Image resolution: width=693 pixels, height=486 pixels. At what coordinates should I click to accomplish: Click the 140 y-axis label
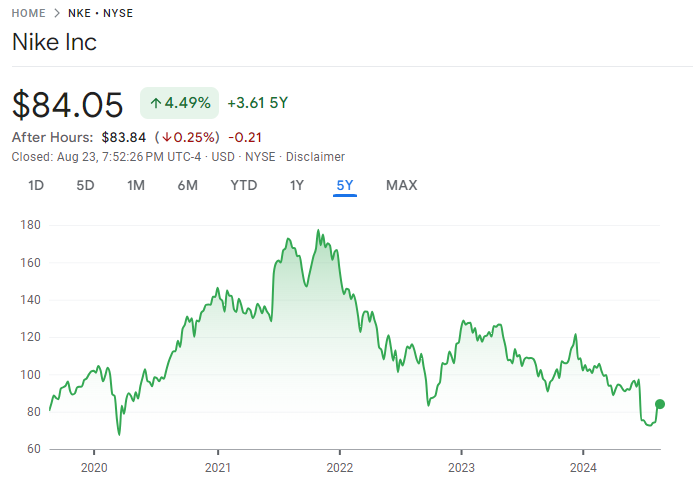pos(30,300)
